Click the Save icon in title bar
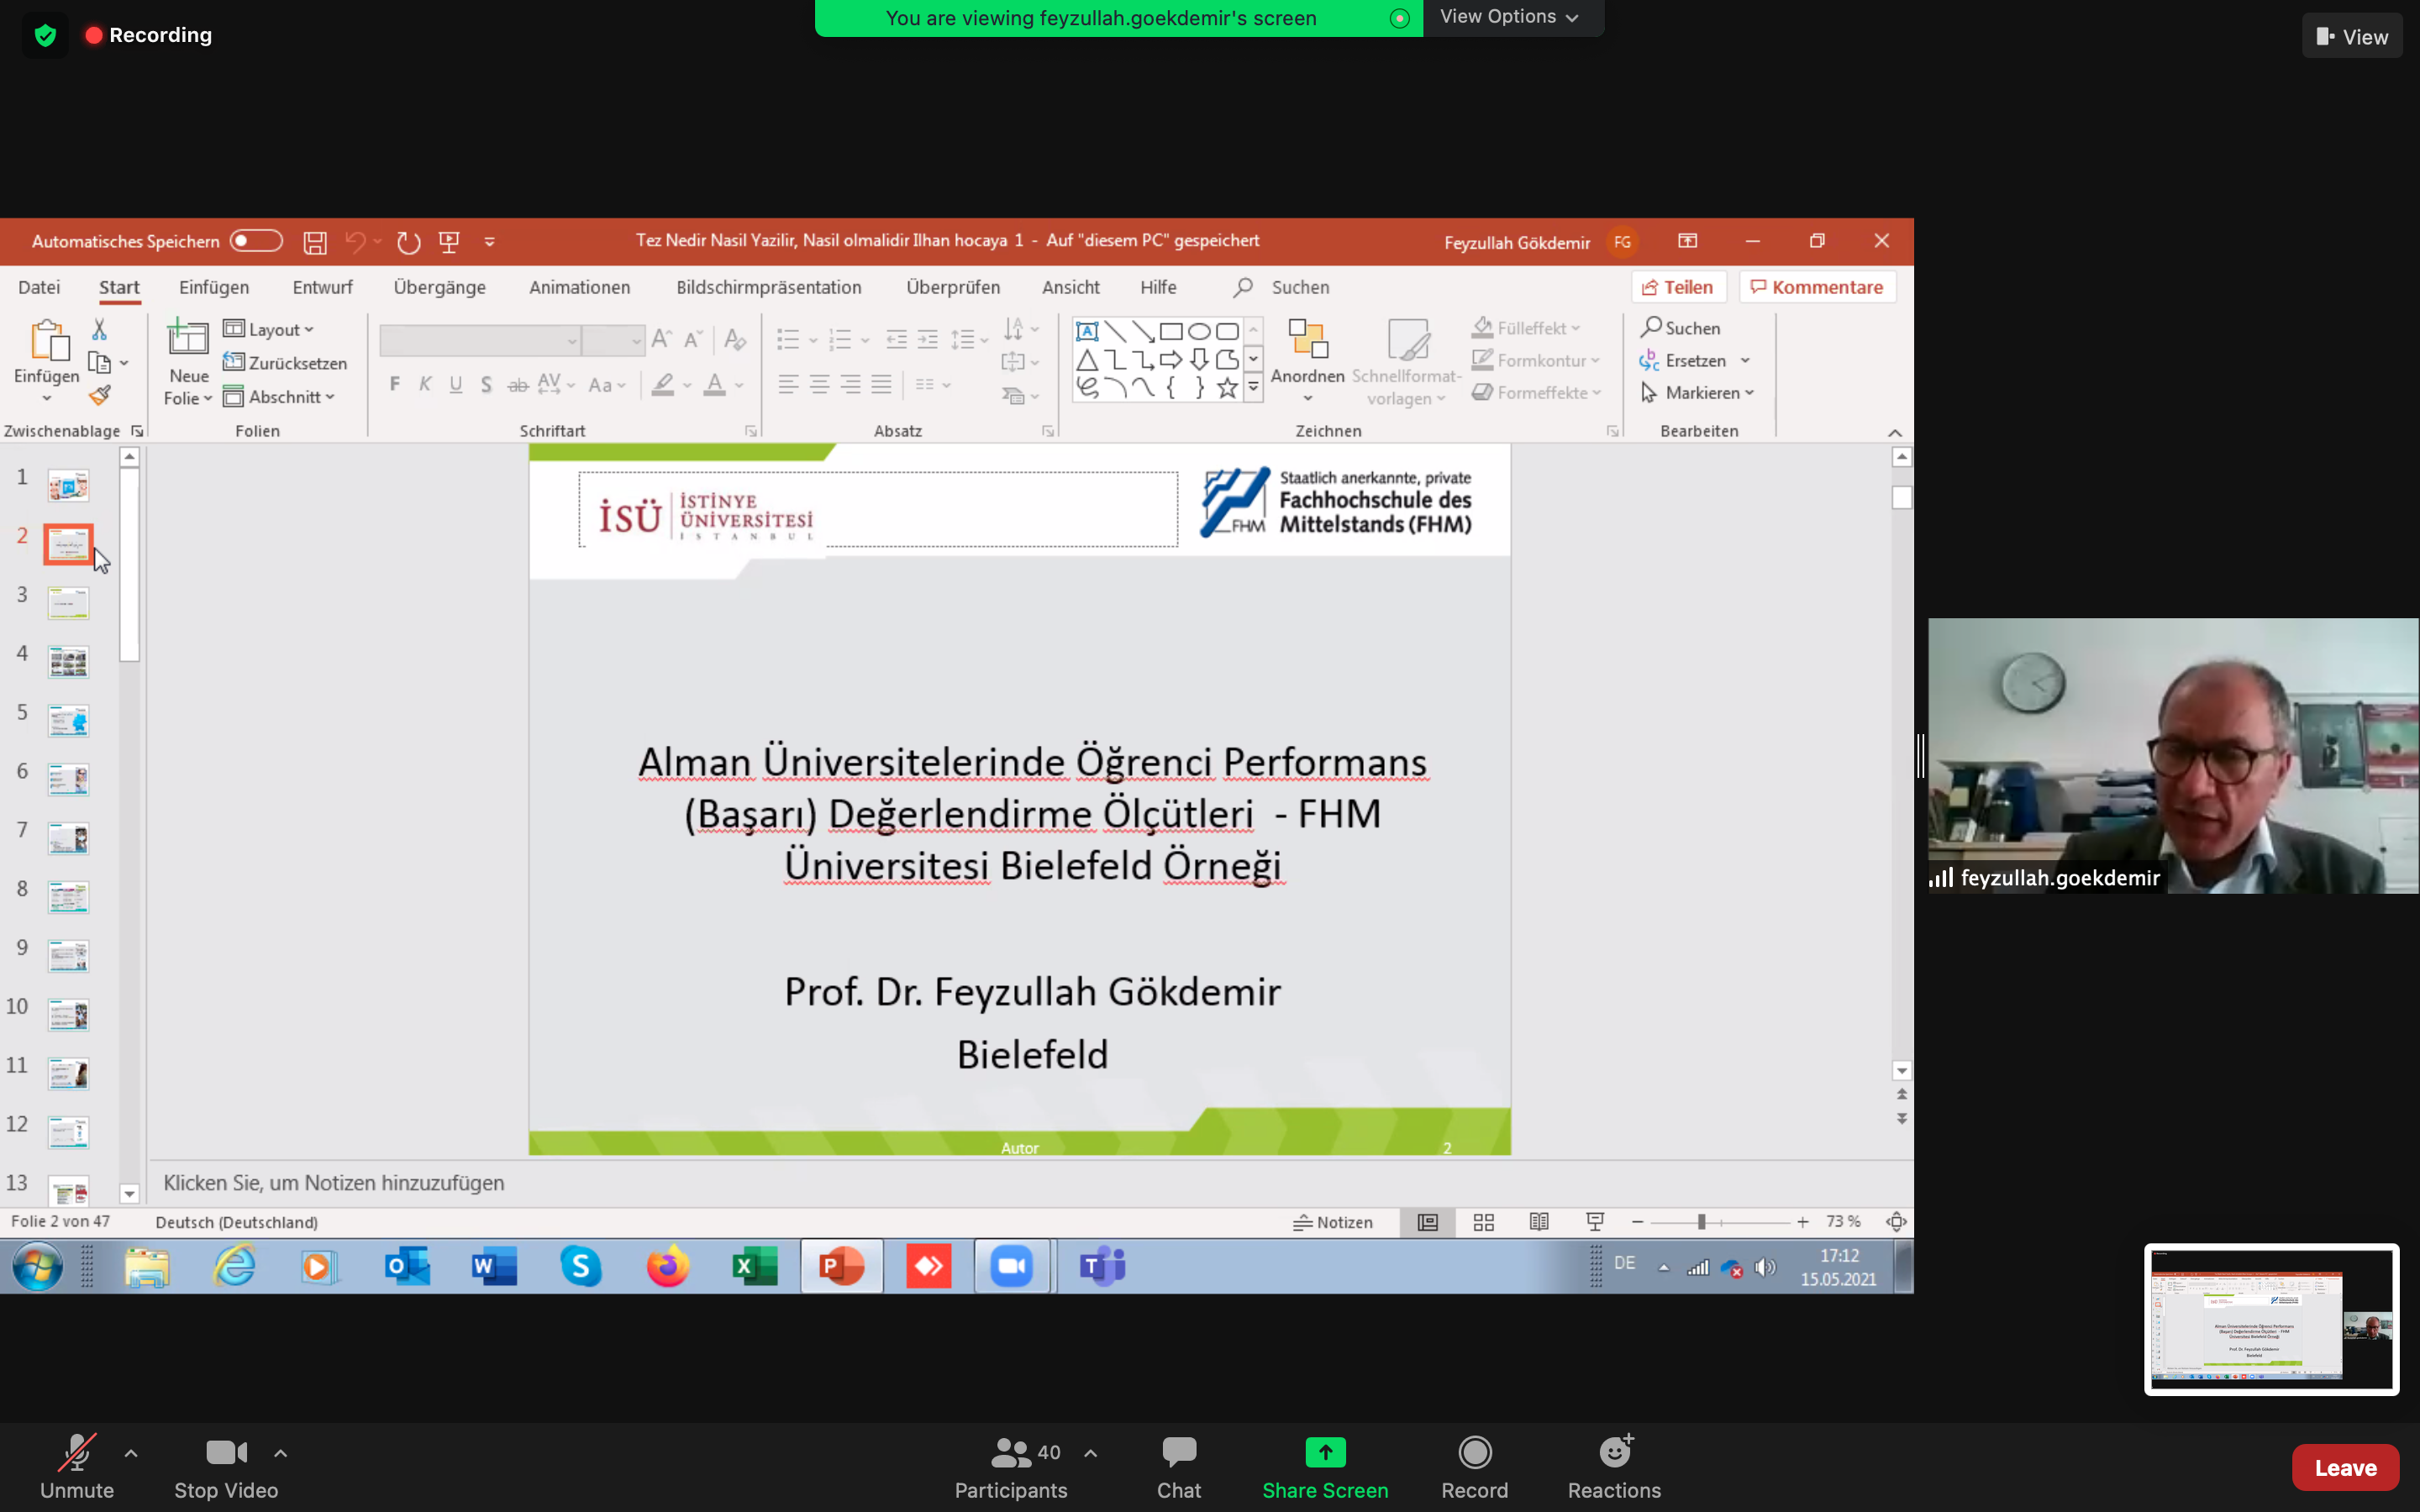Screen dimensions: 2420x1512 [315, 242]
